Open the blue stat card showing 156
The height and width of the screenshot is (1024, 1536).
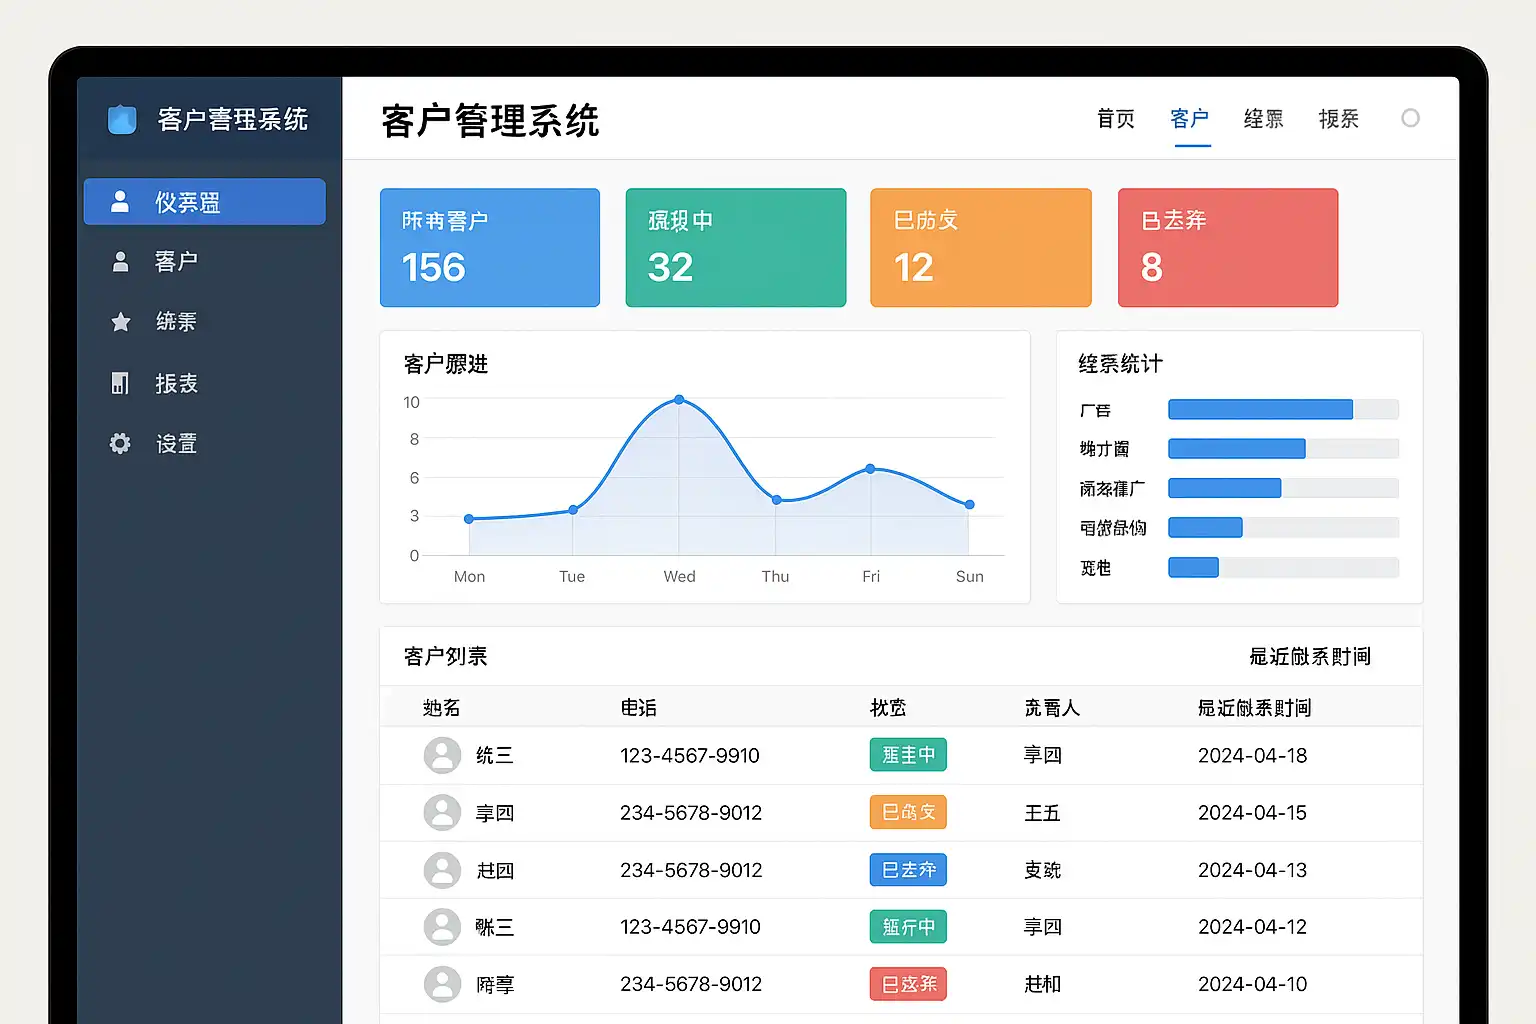pyautogui.click(x=490, y=247)
